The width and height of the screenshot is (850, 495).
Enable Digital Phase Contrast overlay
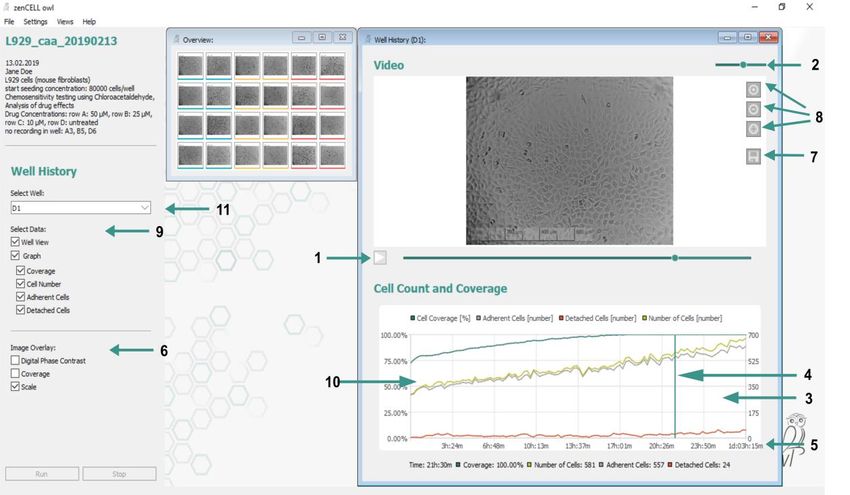15,360
